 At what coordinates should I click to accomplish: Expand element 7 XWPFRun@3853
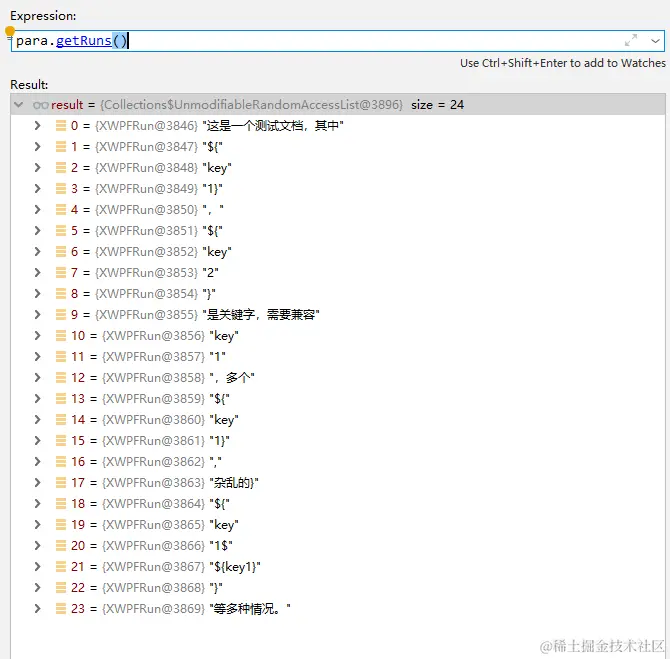pyautogui.click(x=38, y=272)
